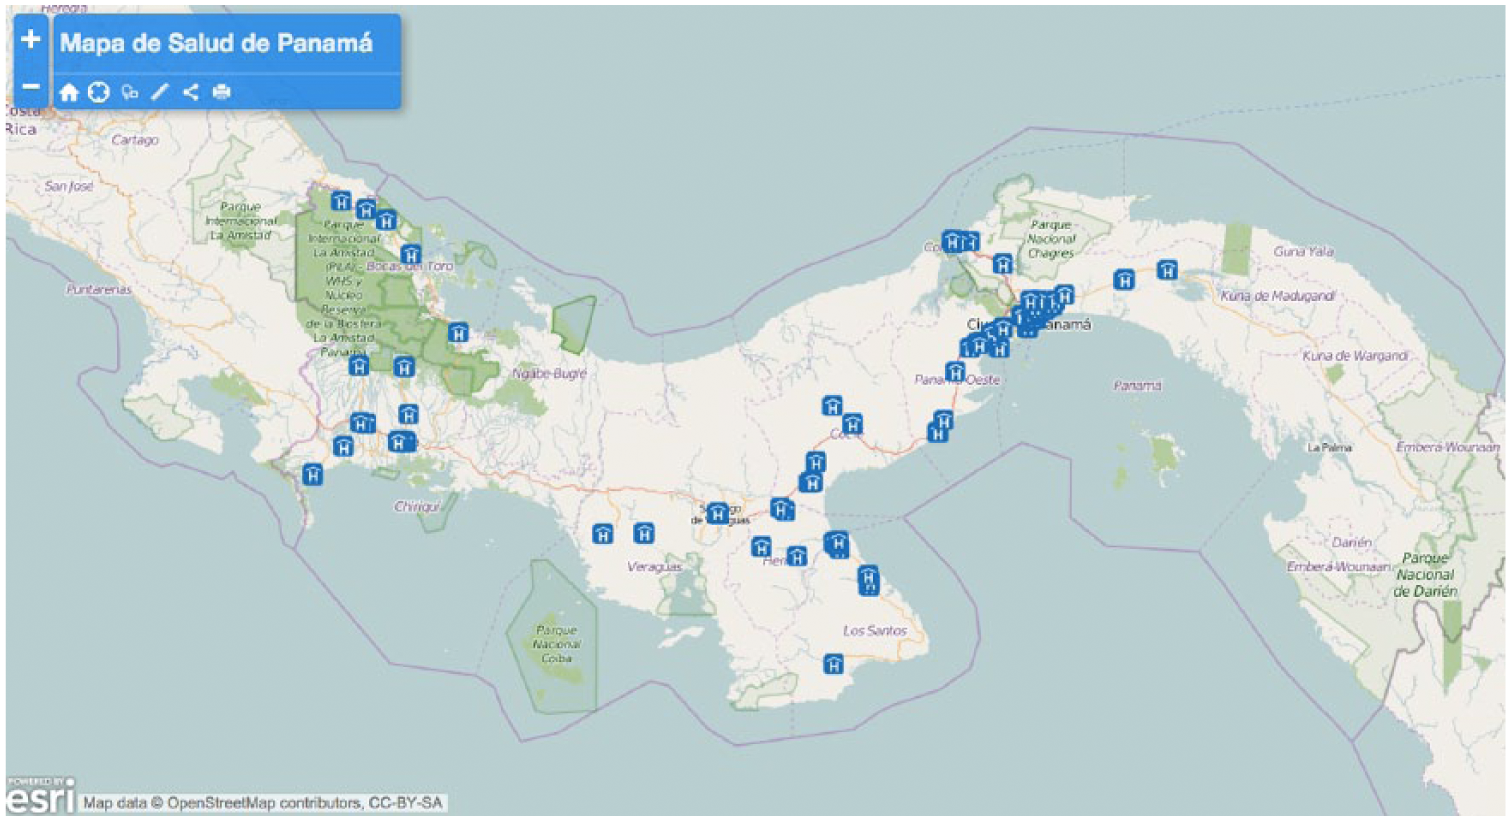
Task: Open the share map icon
Action: tap(190, 92)
